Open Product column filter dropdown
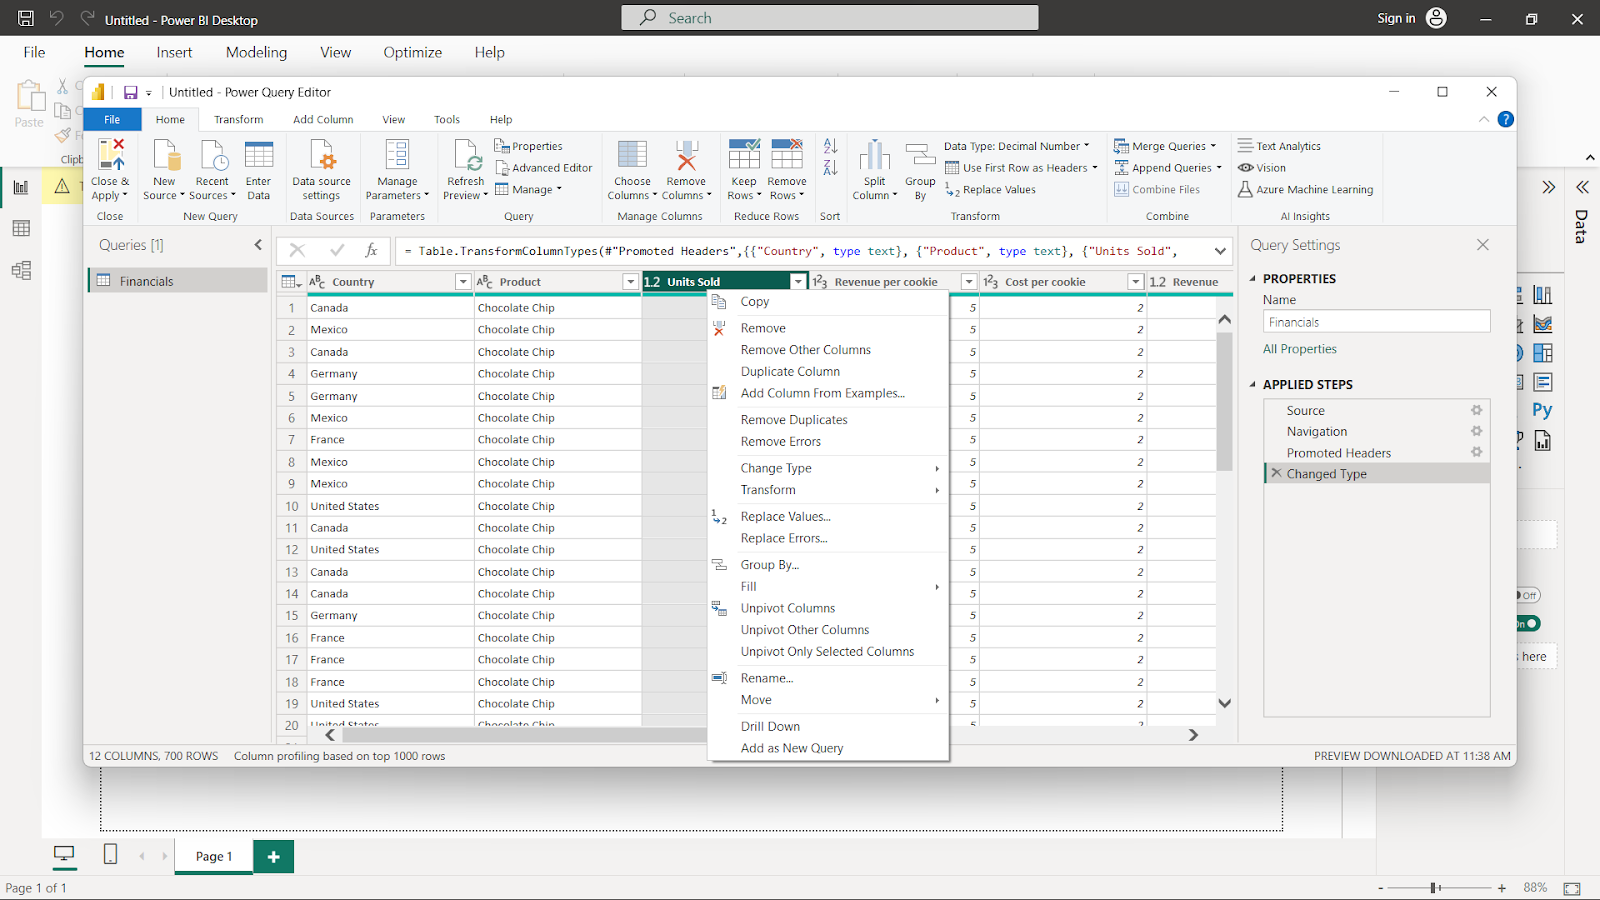1600x900 pixels. 630,282
